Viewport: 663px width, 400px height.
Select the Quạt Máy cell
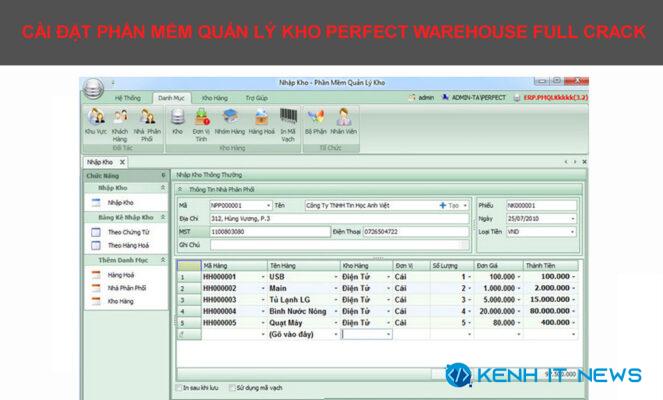(x=304, y=323)
